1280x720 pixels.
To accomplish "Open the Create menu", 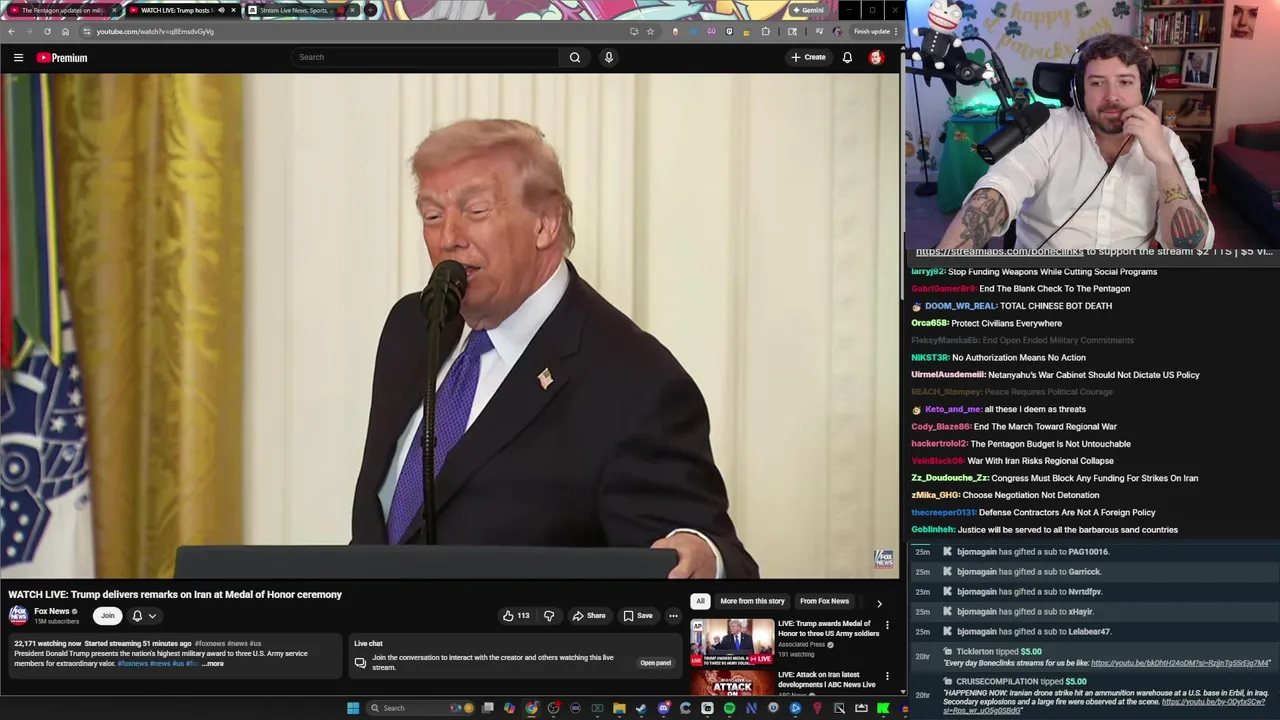I will point(808,57).
